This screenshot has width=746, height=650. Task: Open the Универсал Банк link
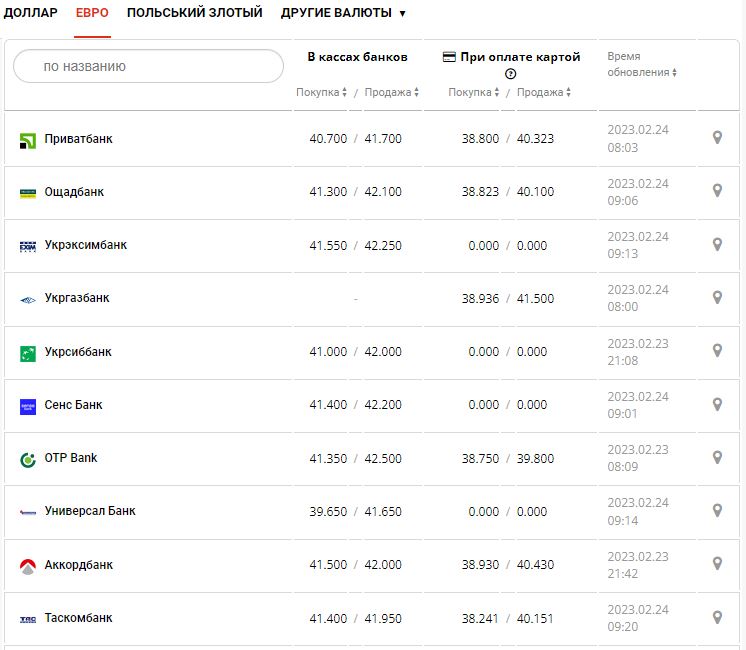90,511
